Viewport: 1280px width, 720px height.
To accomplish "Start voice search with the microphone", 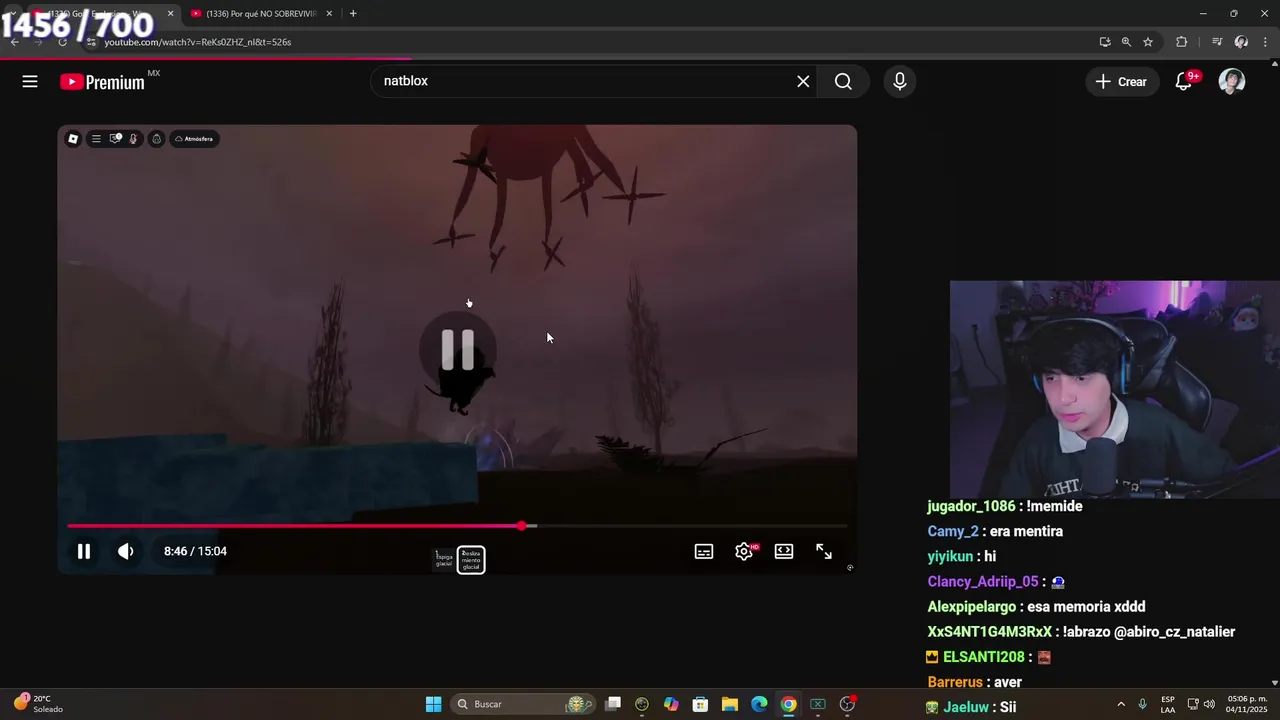I will (x=900, y=82).
